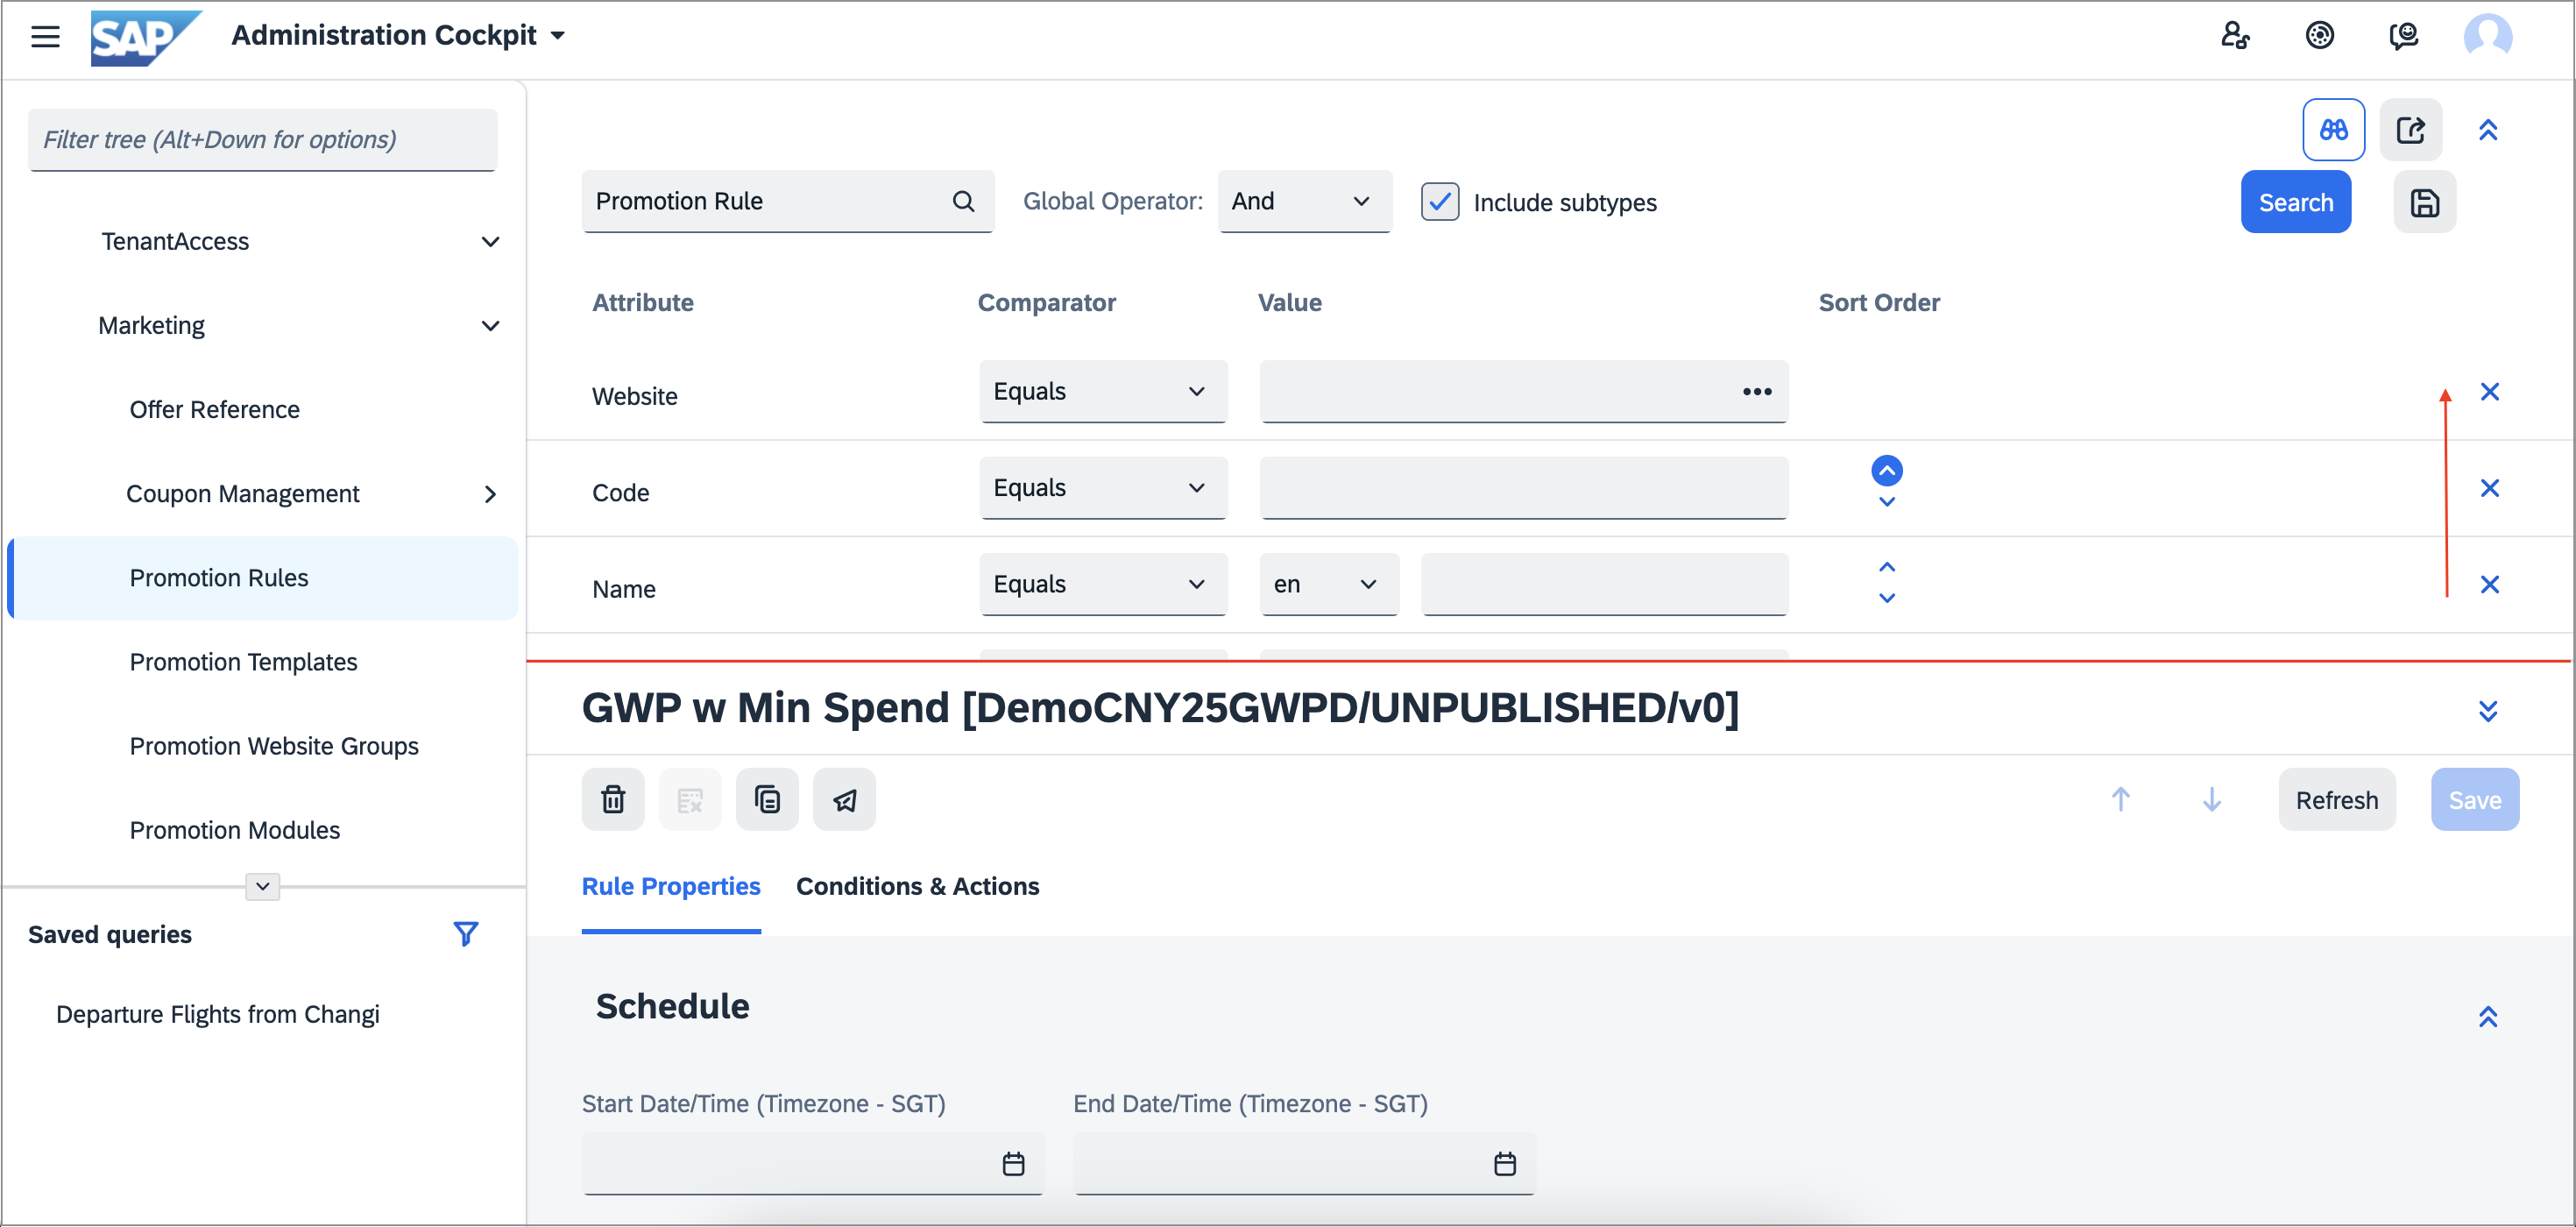Click the Filter tree input field
The width and height of the screenshot is (2576, 1227).
click(x=262, y=140)
